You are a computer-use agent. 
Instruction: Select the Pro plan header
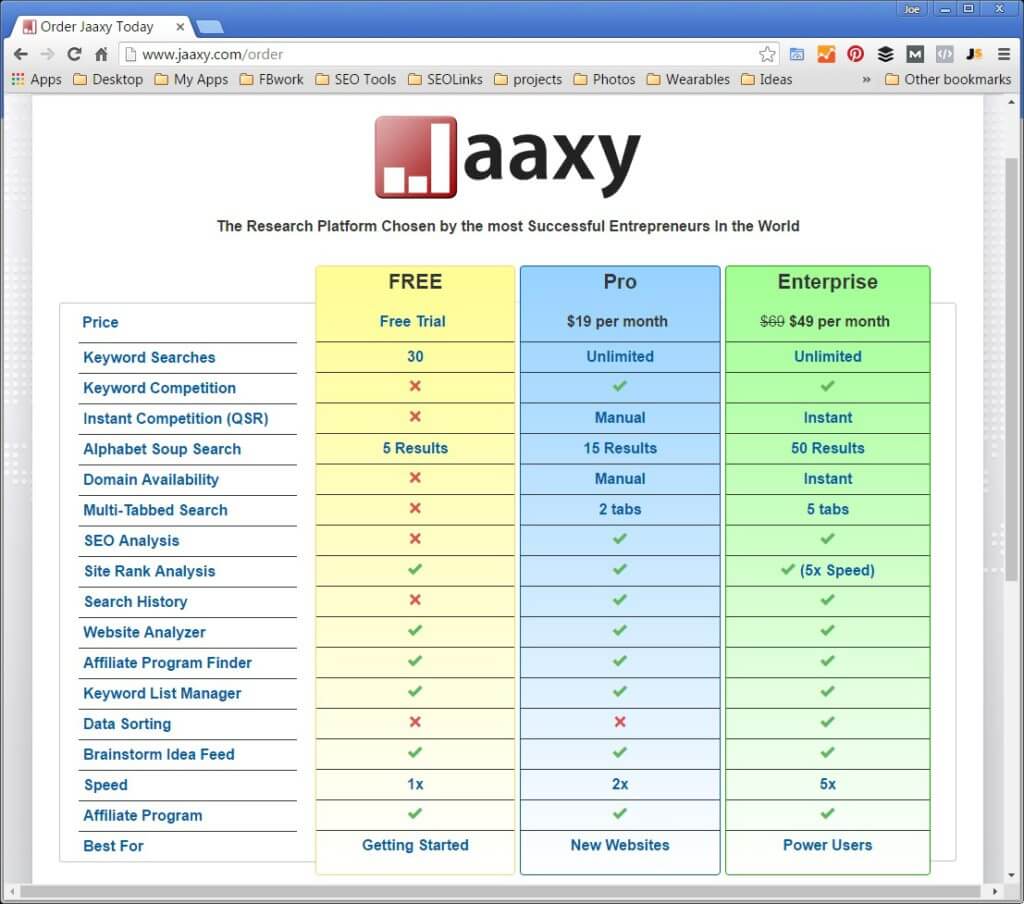tap(620, 282)
